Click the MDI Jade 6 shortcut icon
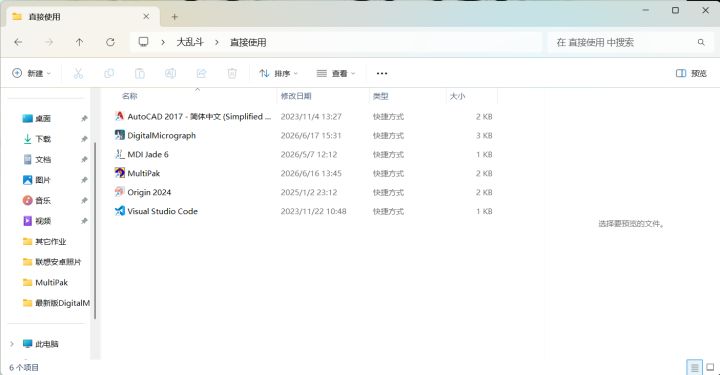Viewport: 720px width, 375px height. click(119, 154)
